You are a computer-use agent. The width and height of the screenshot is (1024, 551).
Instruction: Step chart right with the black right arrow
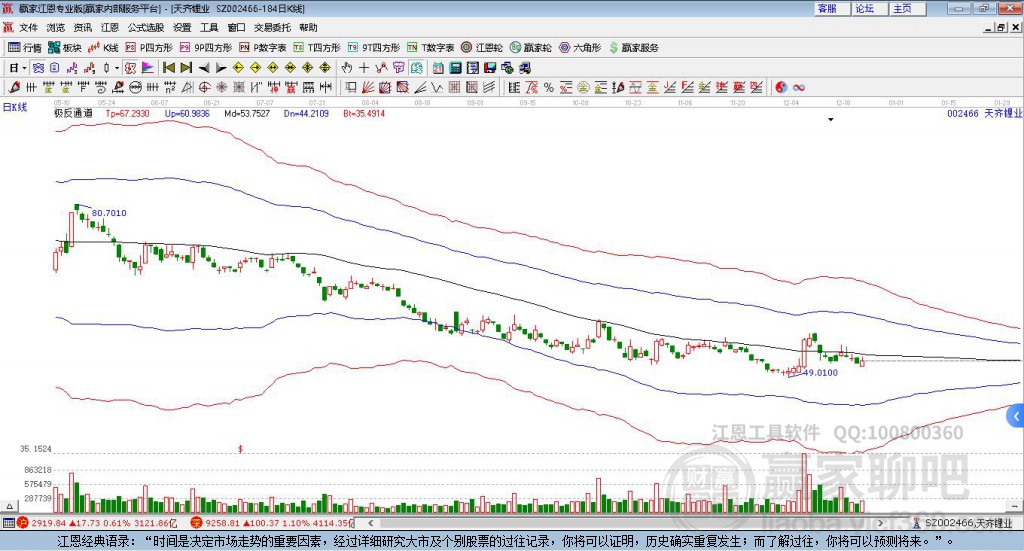coord(221,68)
